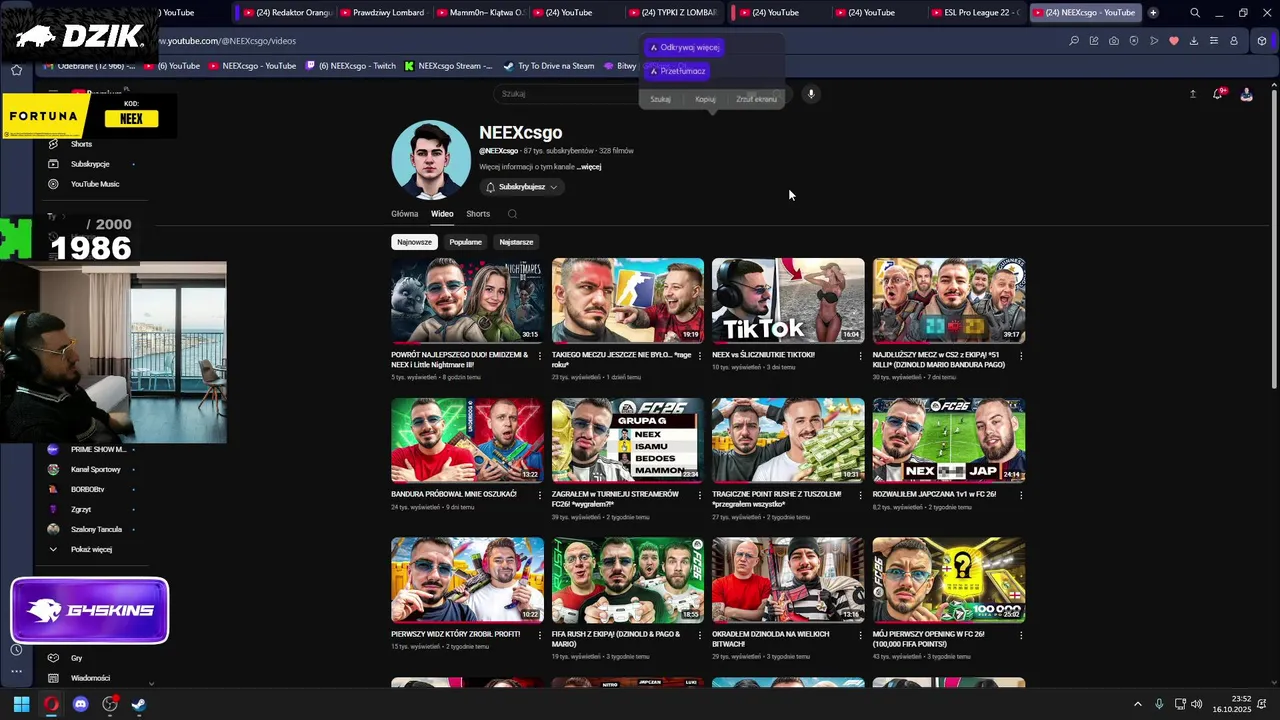Click Opera toolbar find-in-page magnifier icon

click(1074, 41)
